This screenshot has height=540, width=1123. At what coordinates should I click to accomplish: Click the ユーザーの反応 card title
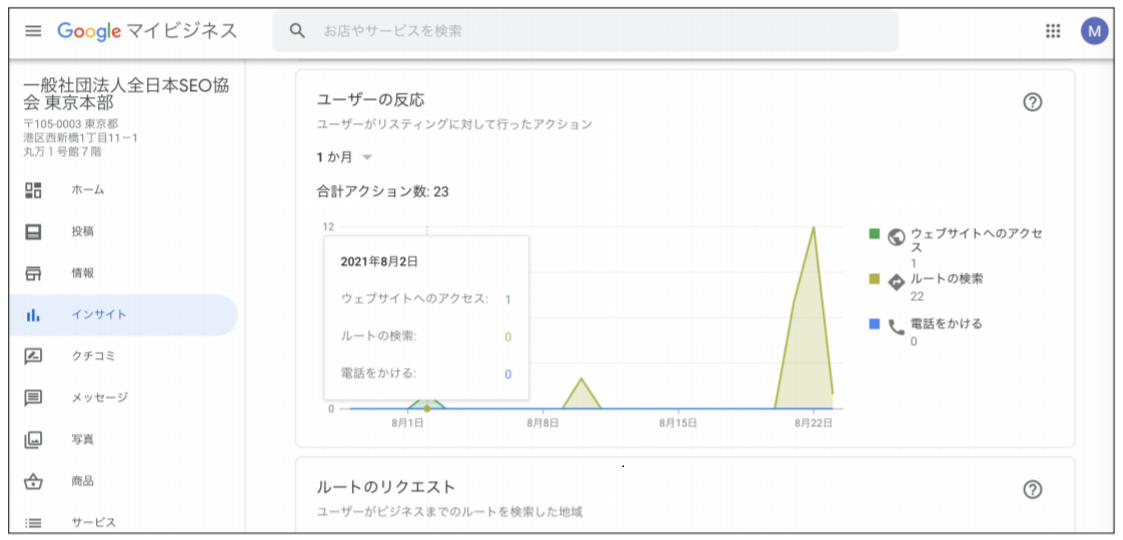[x=371, y=100]
